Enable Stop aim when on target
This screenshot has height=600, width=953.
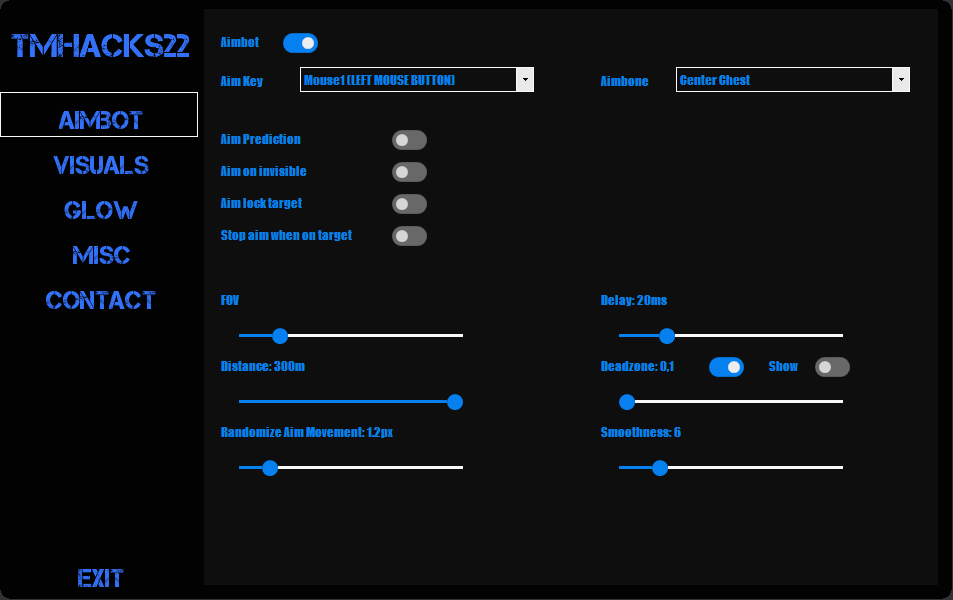(409, 236)
